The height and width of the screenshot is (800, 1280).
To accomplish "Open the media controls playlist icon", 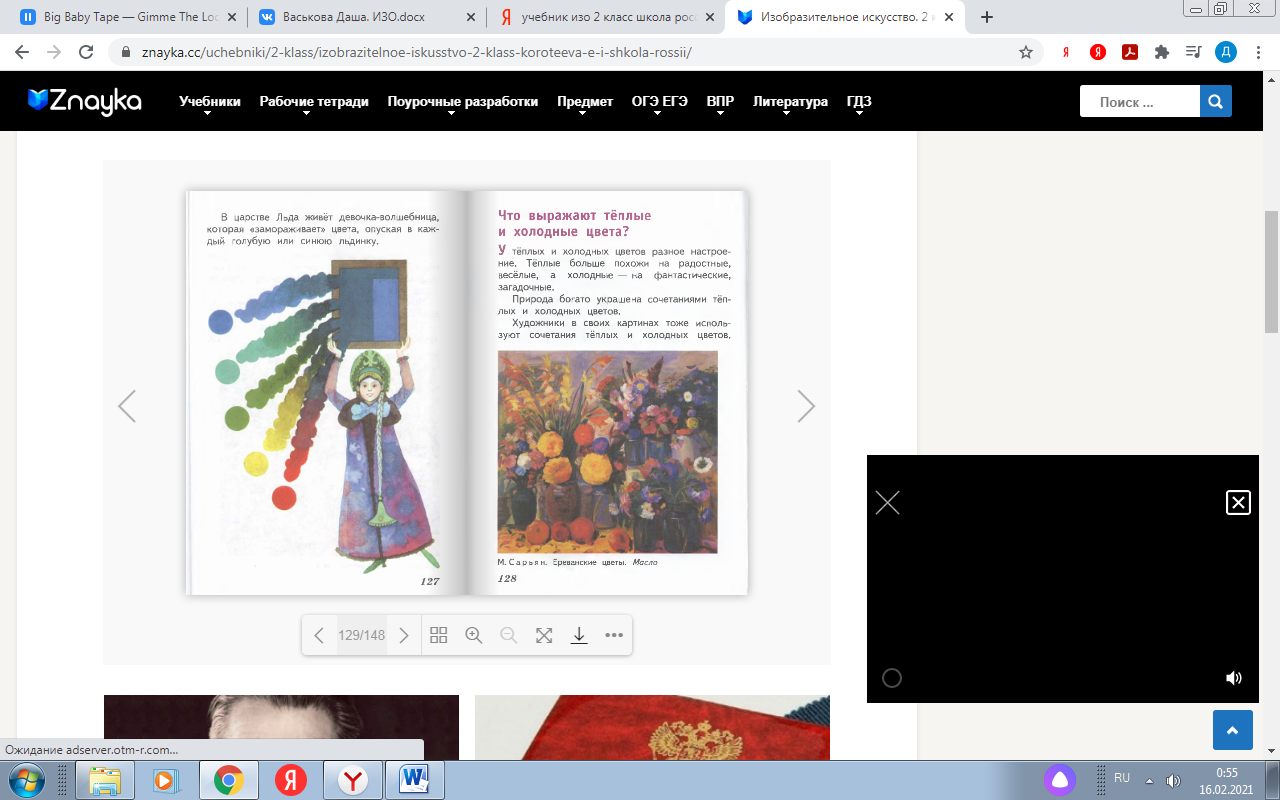I will point(1192,52).
